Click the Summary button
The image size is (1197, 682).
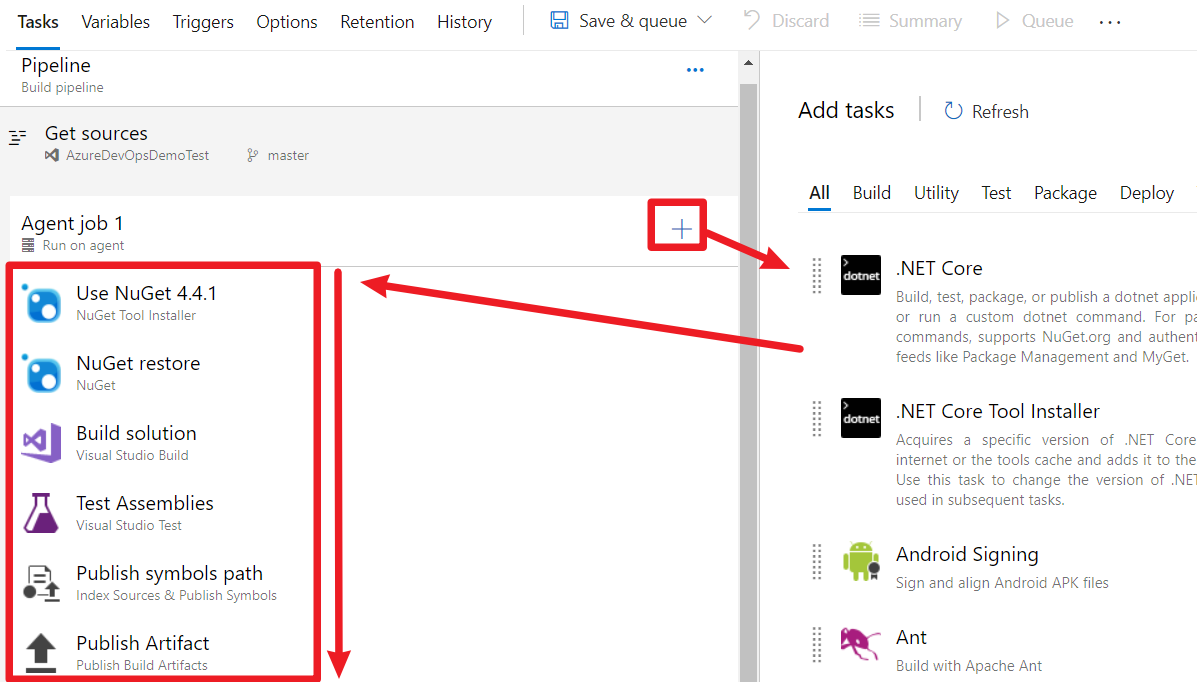tap(910, 21)
